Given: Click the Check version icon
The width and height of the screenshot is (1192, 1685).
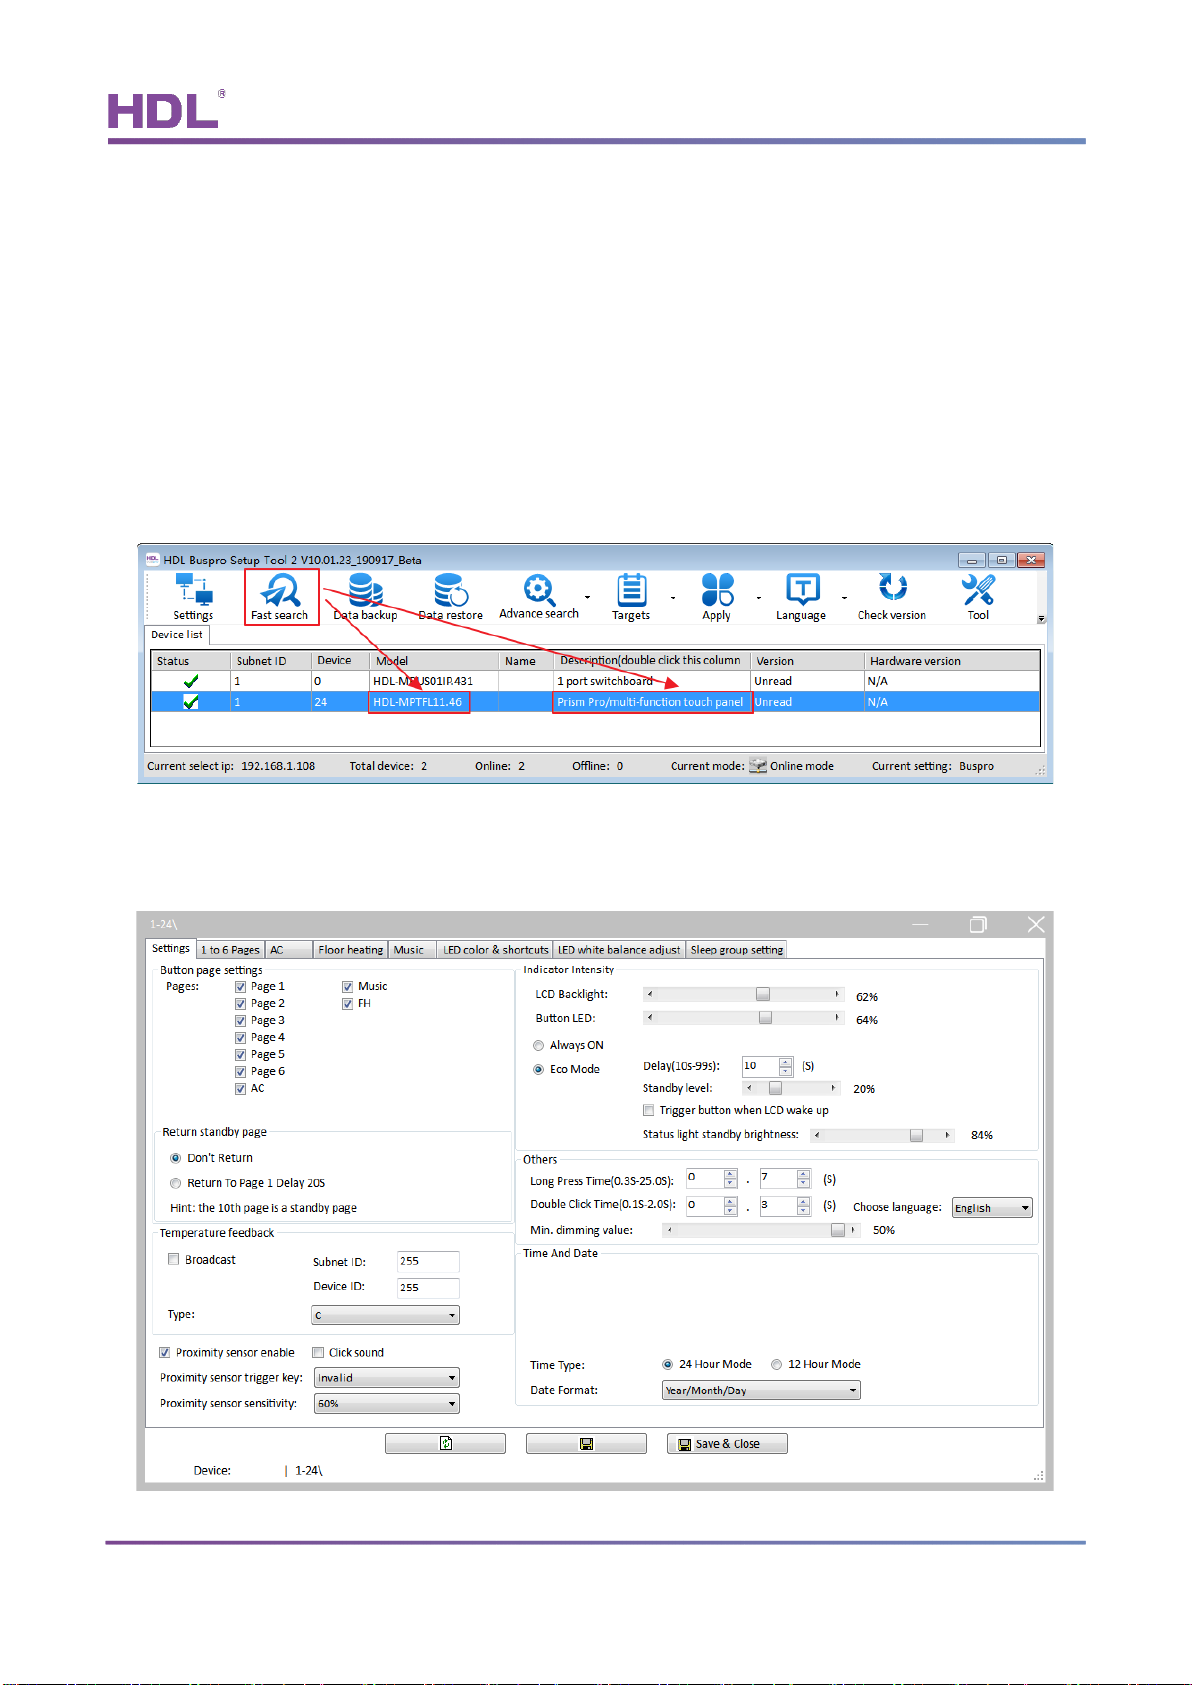Looking at the screenshot, I should (x=892, y=589).
